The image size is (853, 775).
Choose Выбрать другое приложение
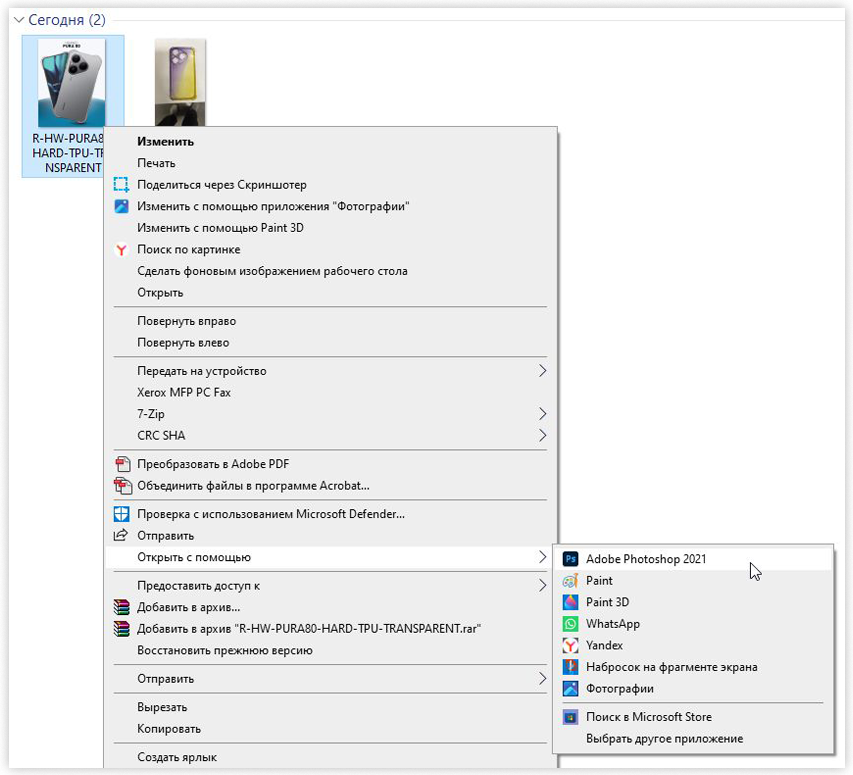pyautogui.click(x=664, y=739)
